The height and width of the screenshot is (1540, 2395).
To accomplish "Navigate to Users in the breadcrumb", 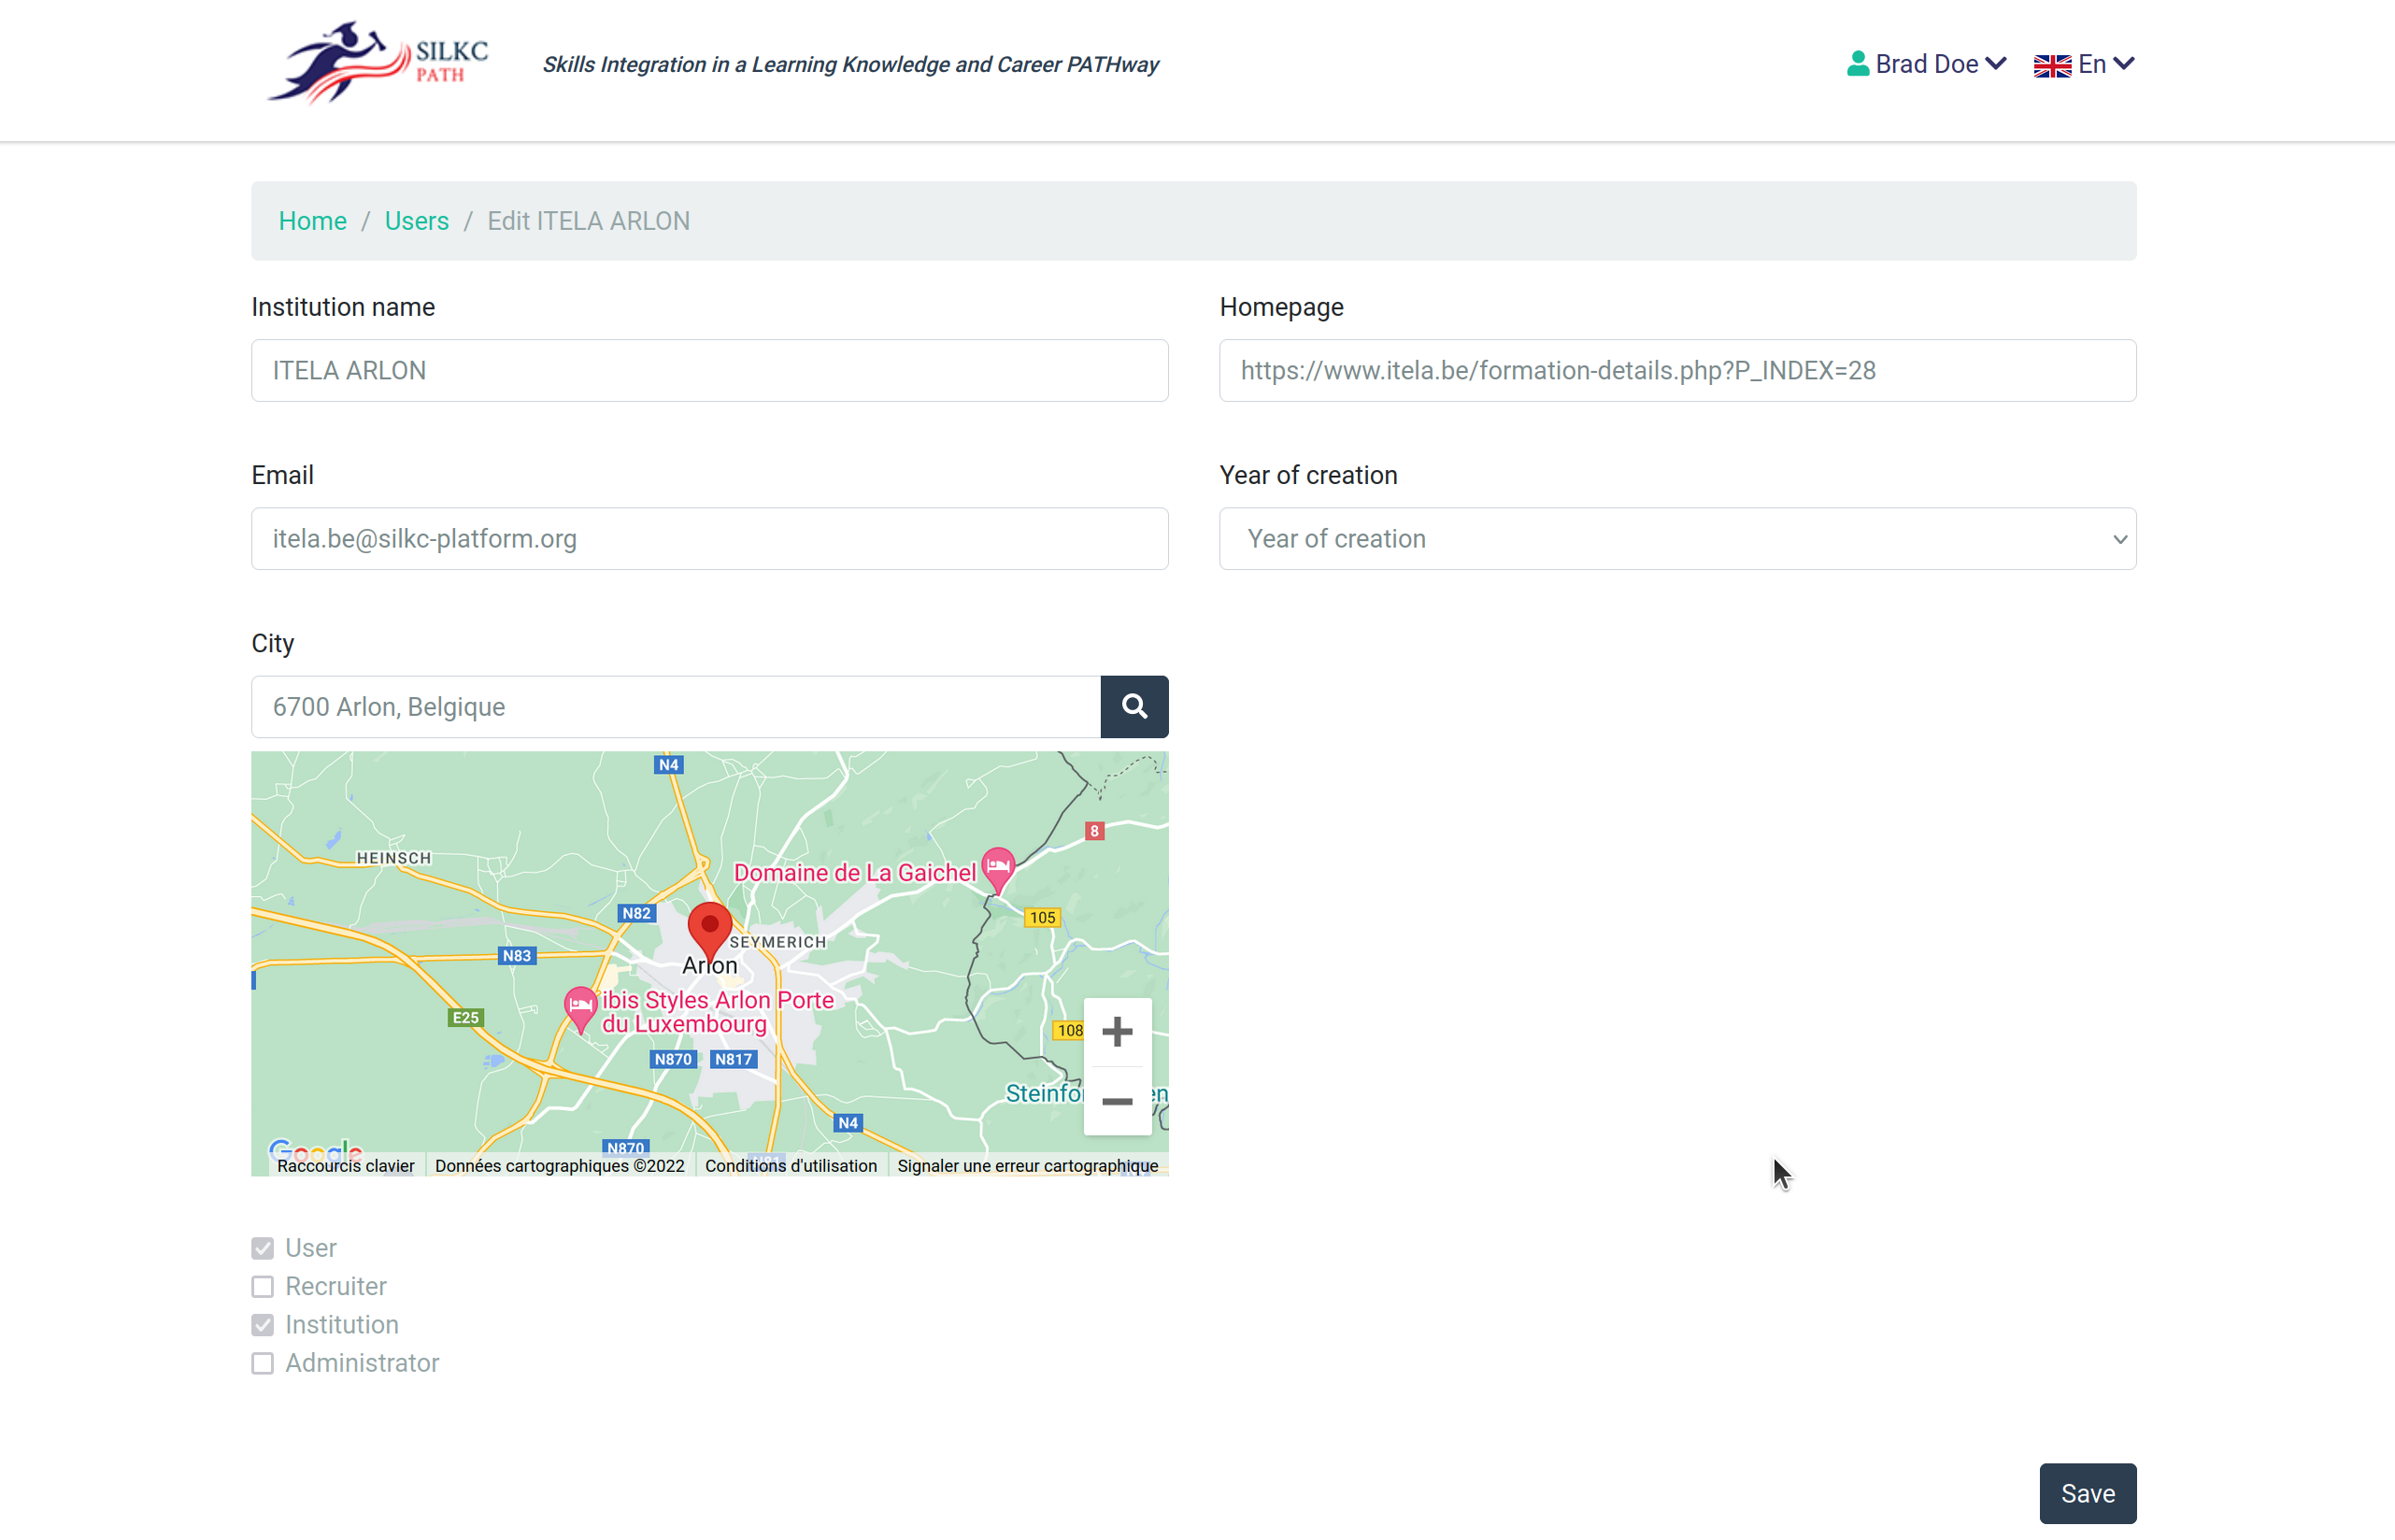I will coord(416,221).
